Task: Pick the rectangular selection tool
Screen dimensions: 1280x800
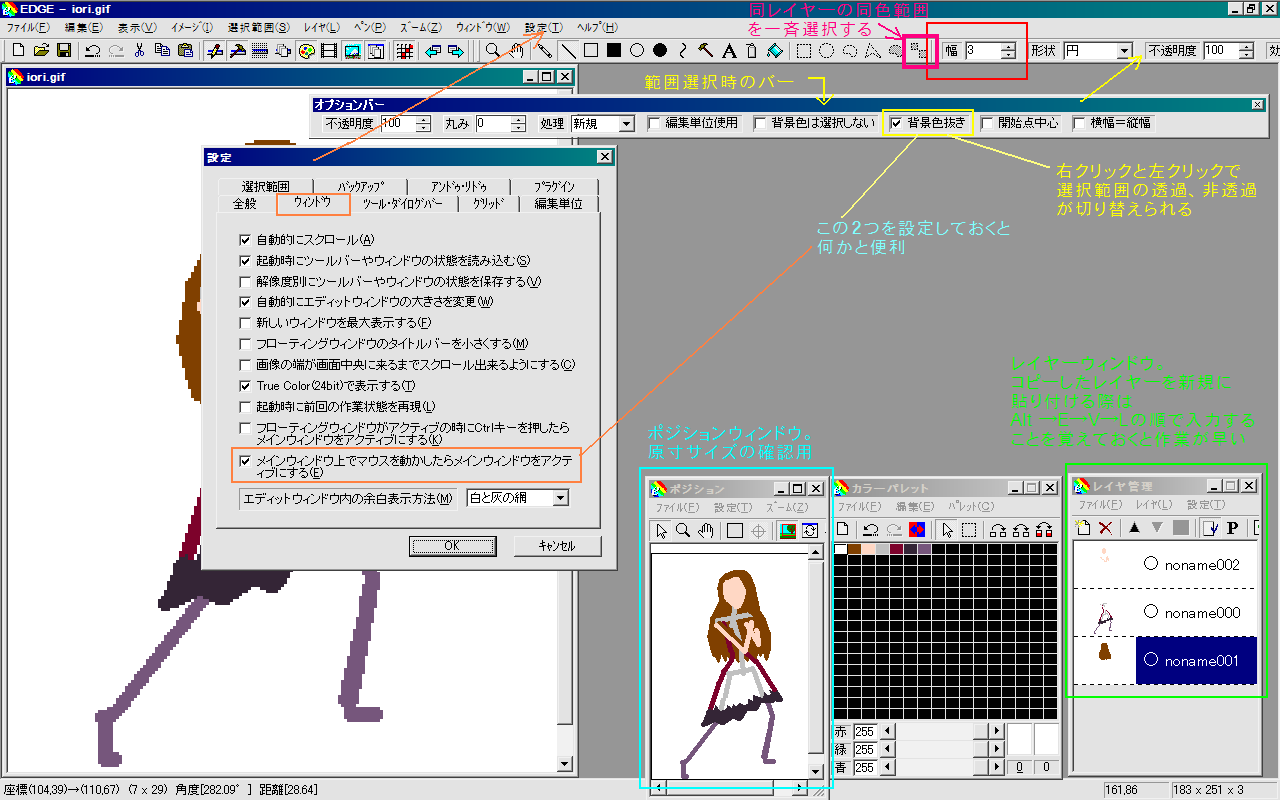Action: pos(804,51)
